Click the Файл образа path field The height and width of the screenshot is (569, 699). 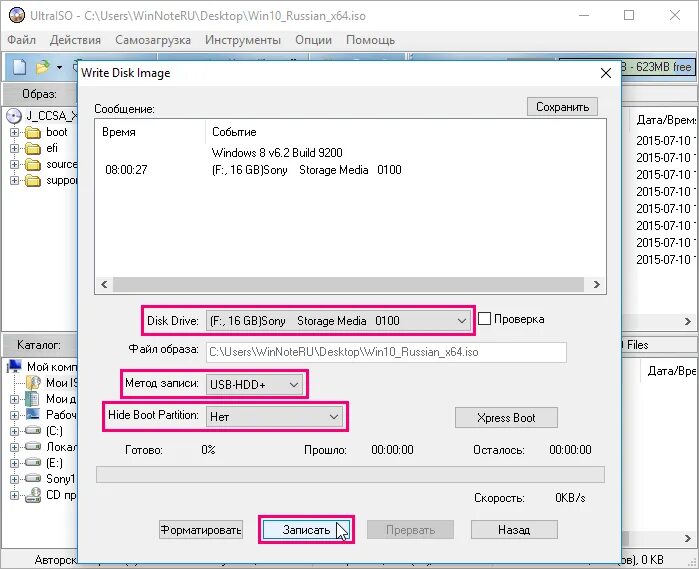click(x=386, y=352)
